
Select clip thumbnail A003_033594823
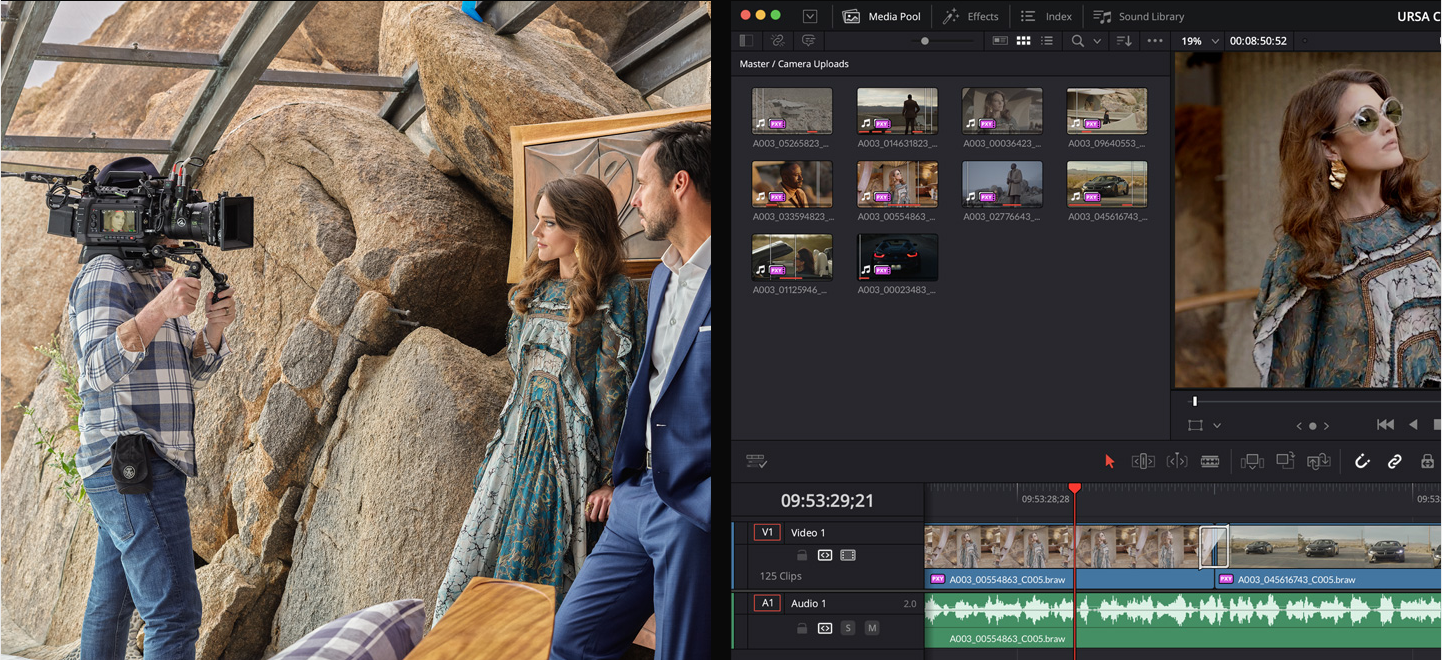(x=792, y=184)
